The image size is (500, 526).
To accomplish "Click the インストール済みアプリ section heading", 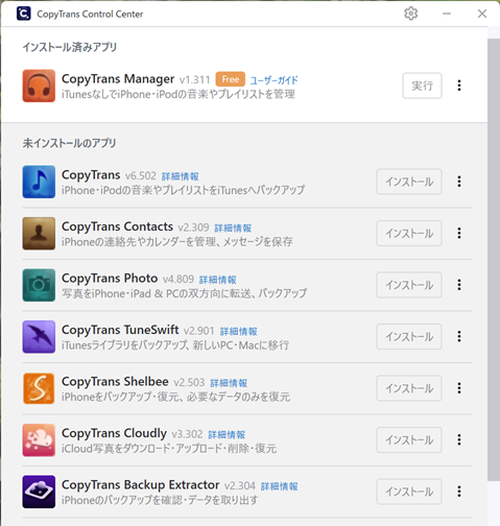I will [70, 47].
